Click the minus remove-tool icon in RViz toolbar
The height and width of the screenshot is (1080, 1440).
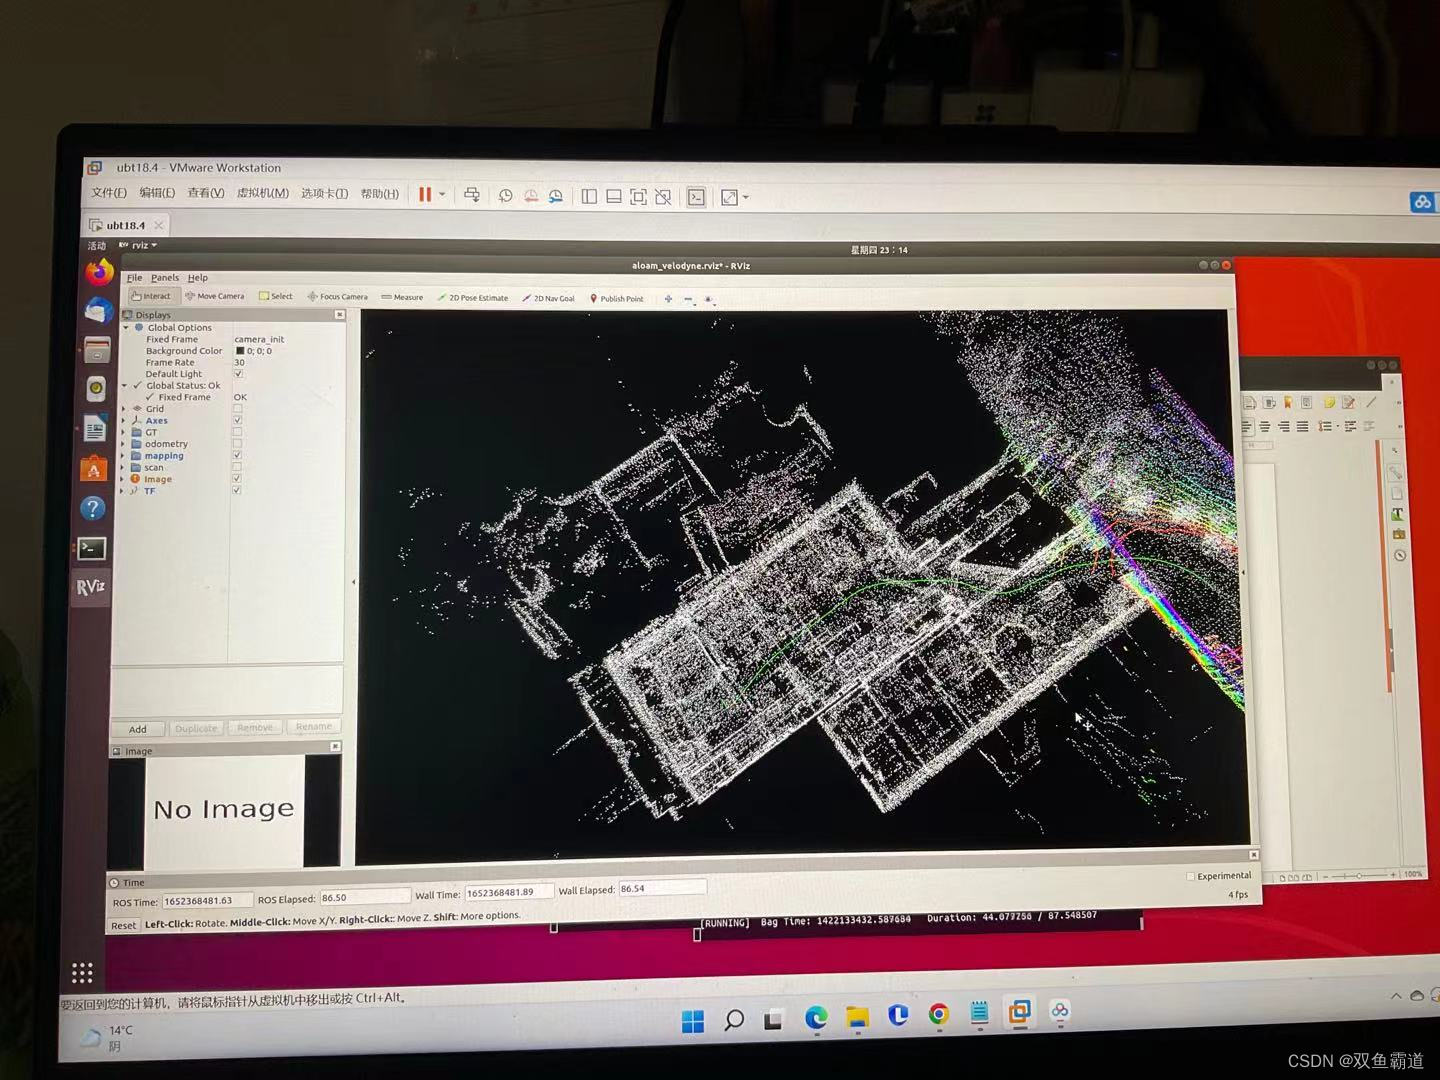pyautogui.click(x=688, y=299)
